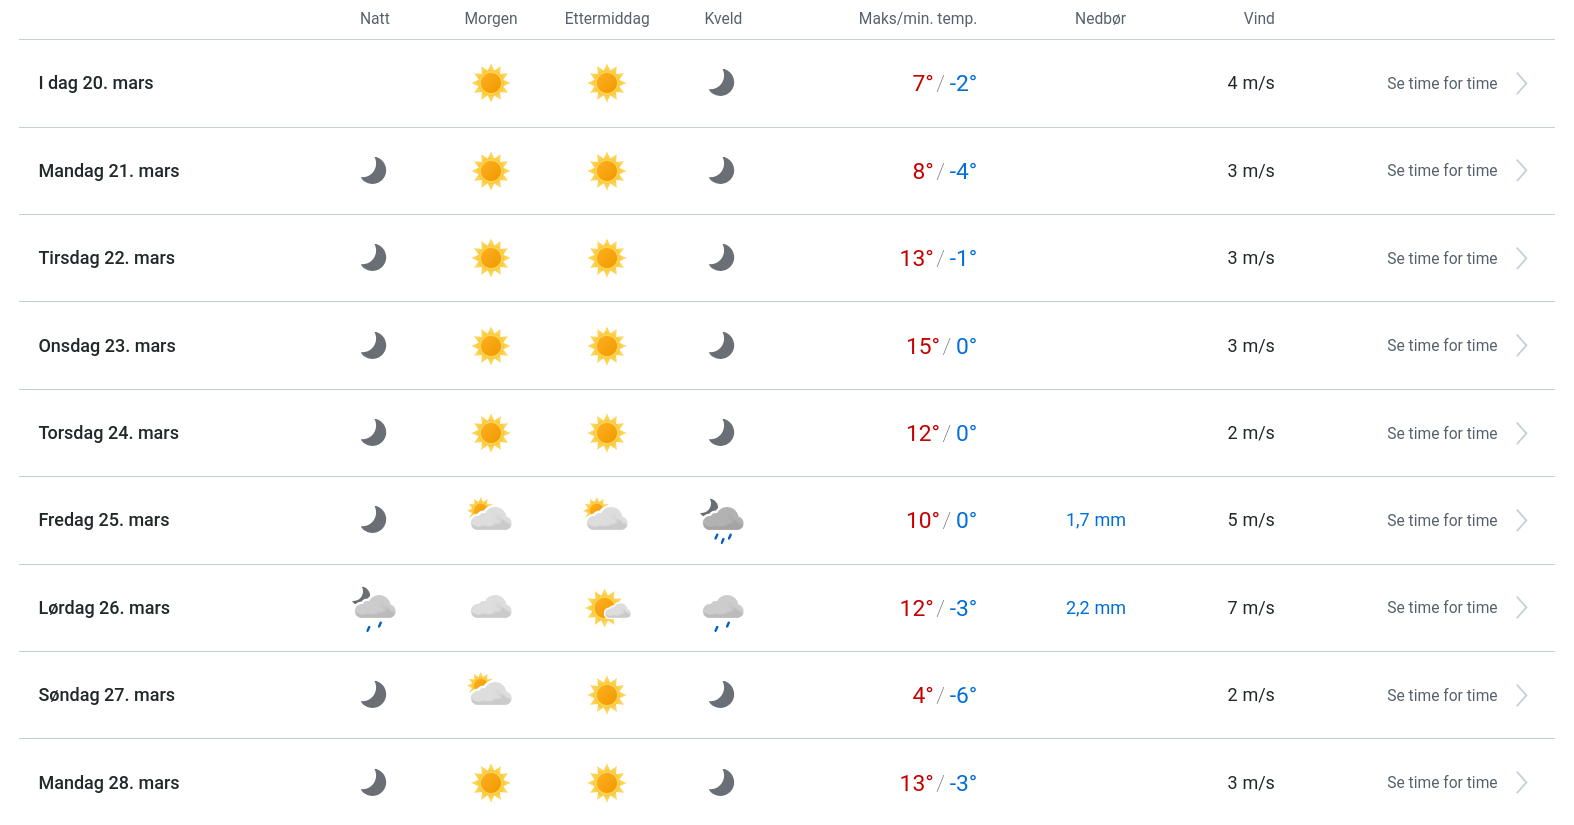Expand today's row with chevron arrow
Image resolution: width=1574 pixels, height=825 pixels.
(x=1521, y=84)
